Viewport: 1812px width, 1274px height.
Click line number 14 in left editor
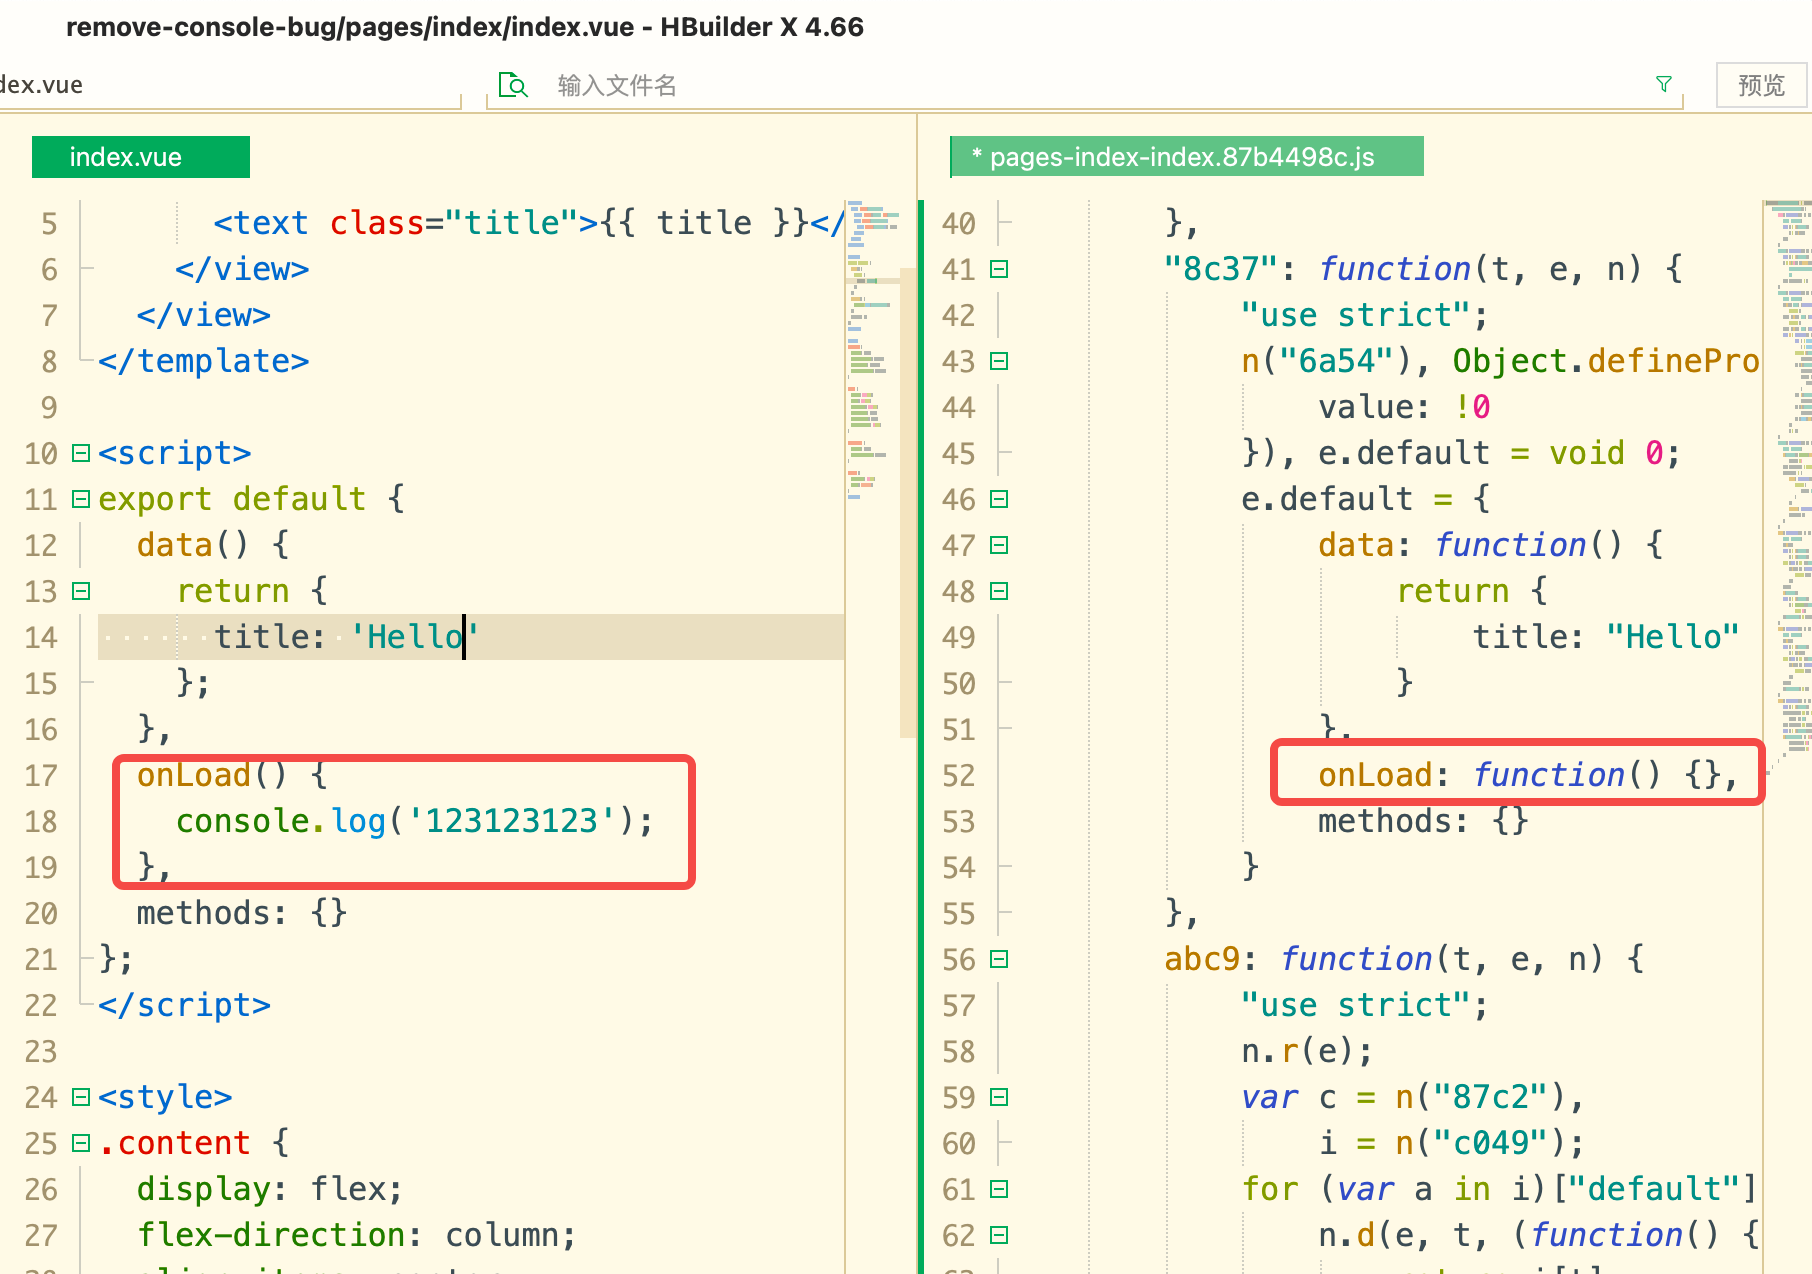tap(41, 637)
